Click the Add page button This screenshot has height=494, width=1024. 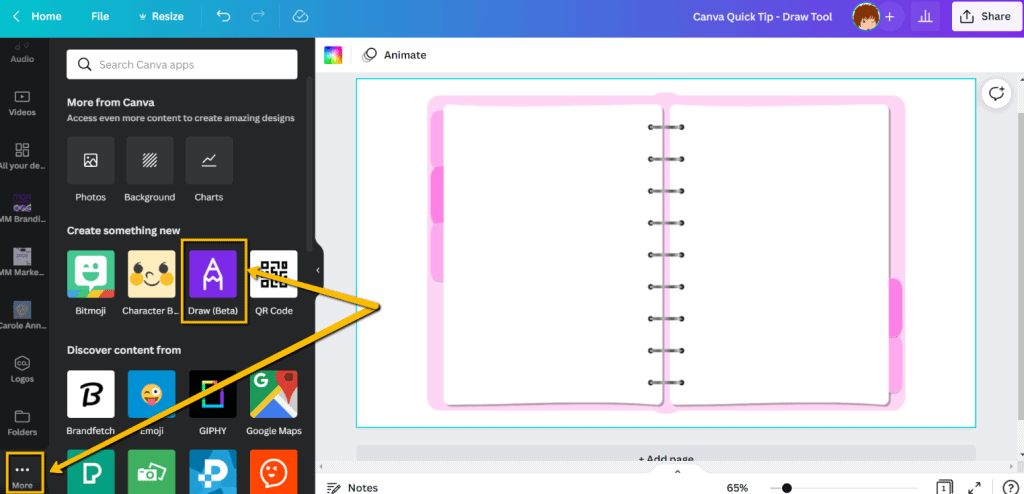[666, 453]
